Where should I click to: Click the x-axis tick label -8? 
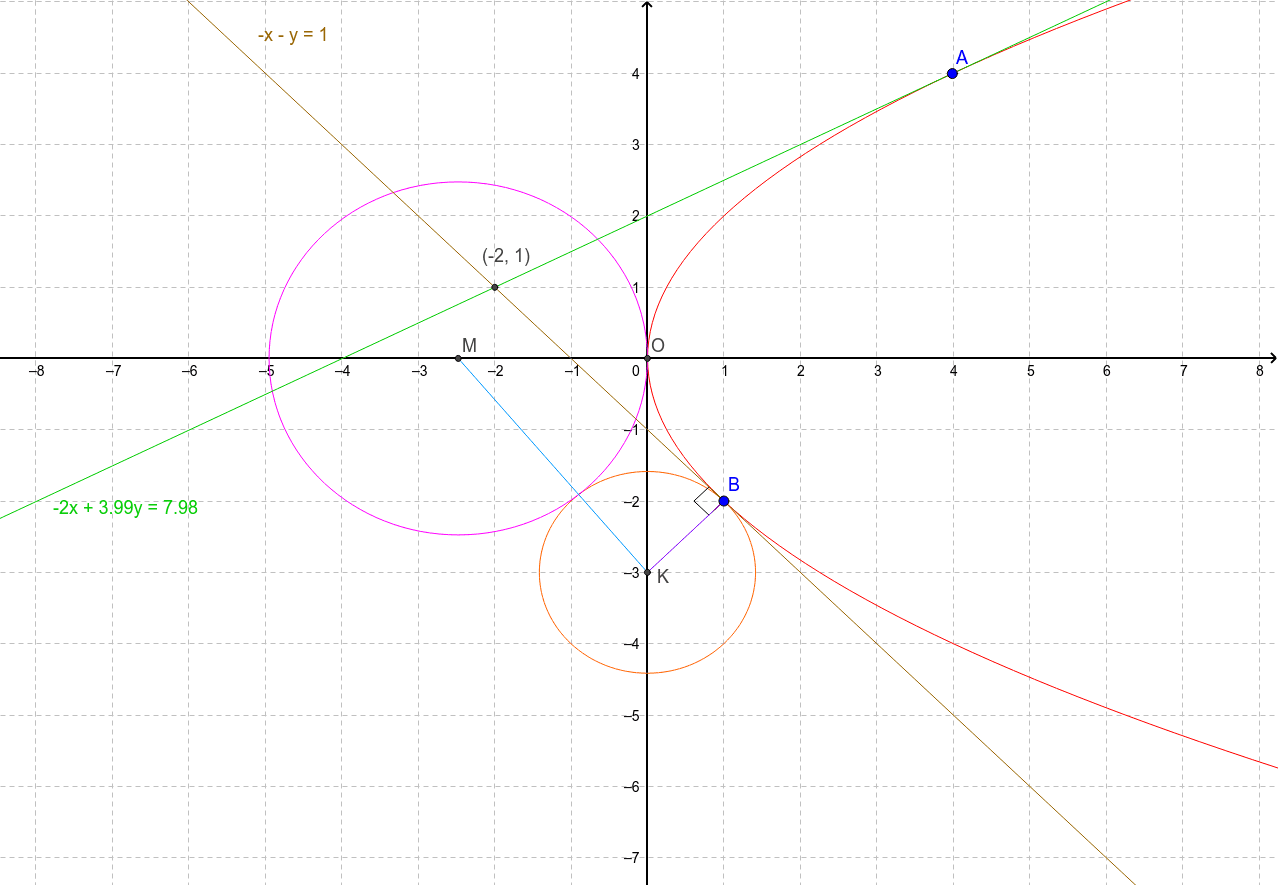click(37, 371)
